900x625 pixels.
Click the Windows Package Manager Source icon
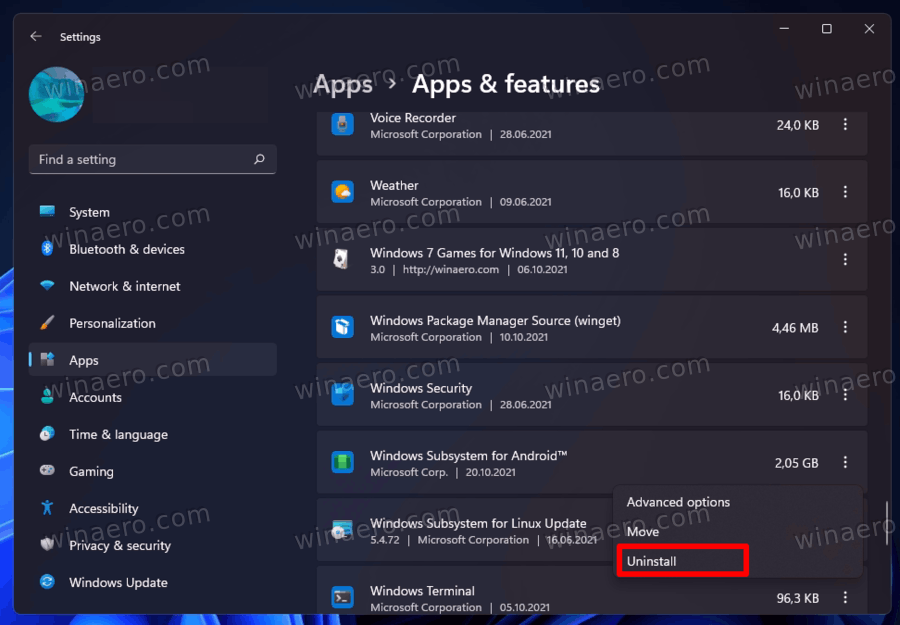coord(343,327)
